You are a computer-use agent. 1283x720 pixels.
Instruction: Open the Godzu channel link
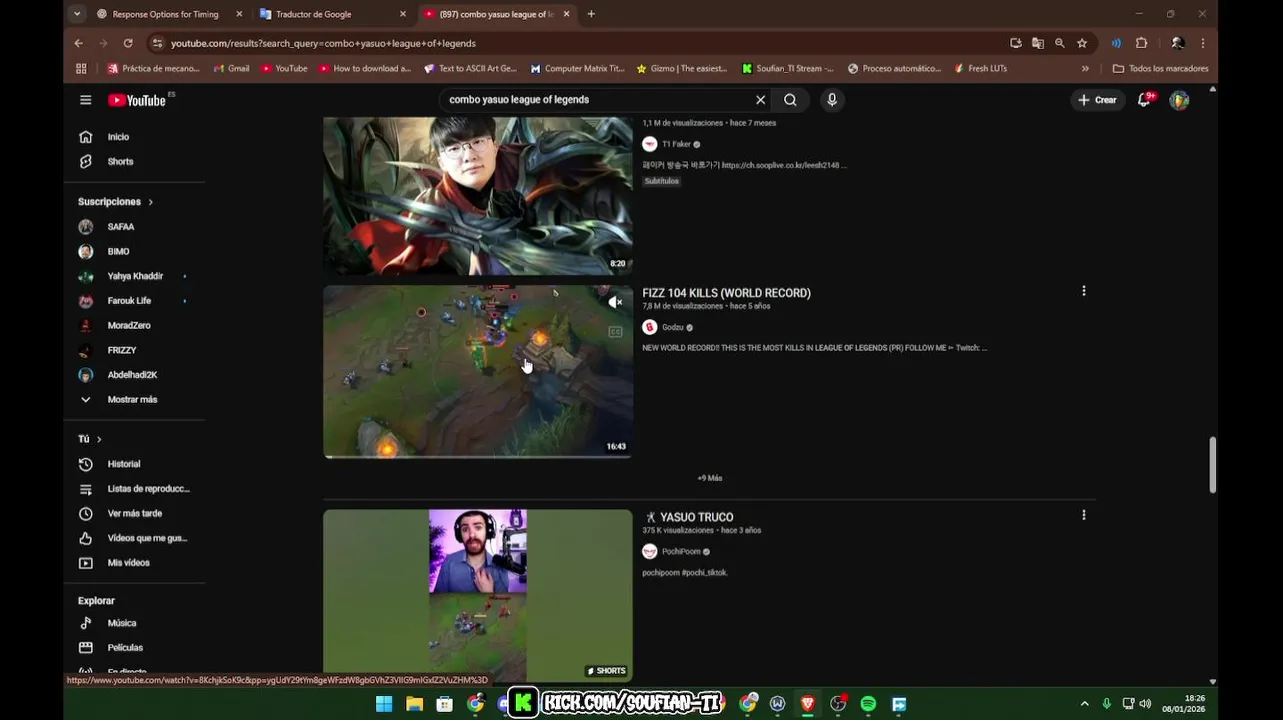pos(673,327)
